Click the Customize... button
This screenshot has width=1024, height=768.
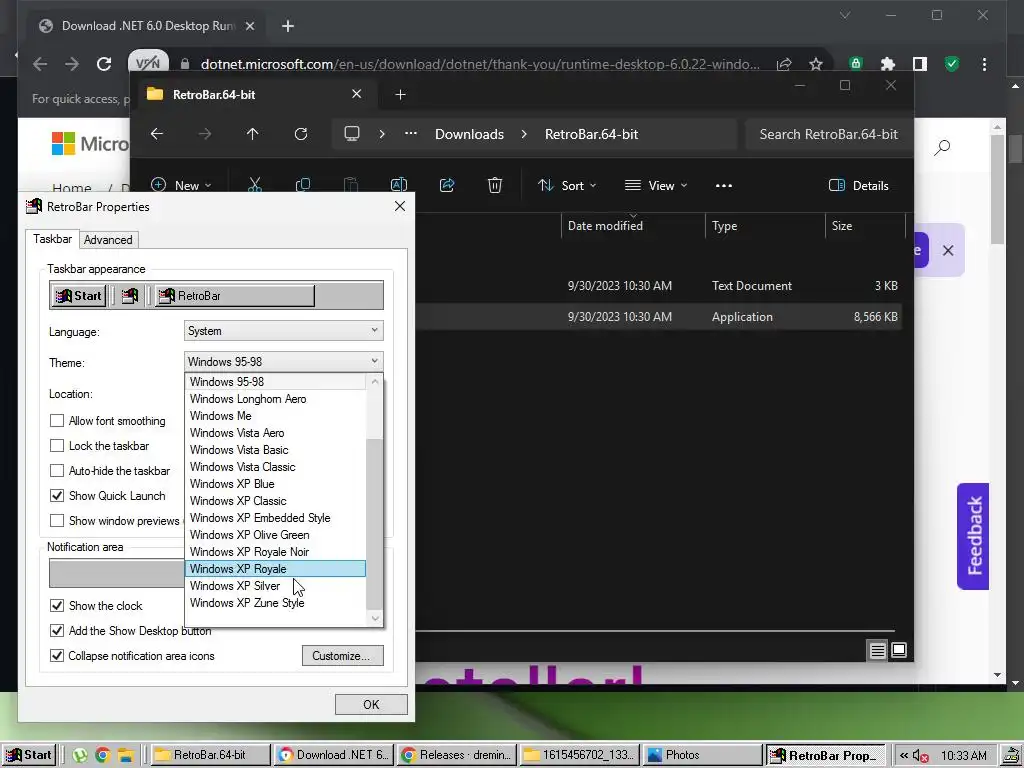pos(342,656)
